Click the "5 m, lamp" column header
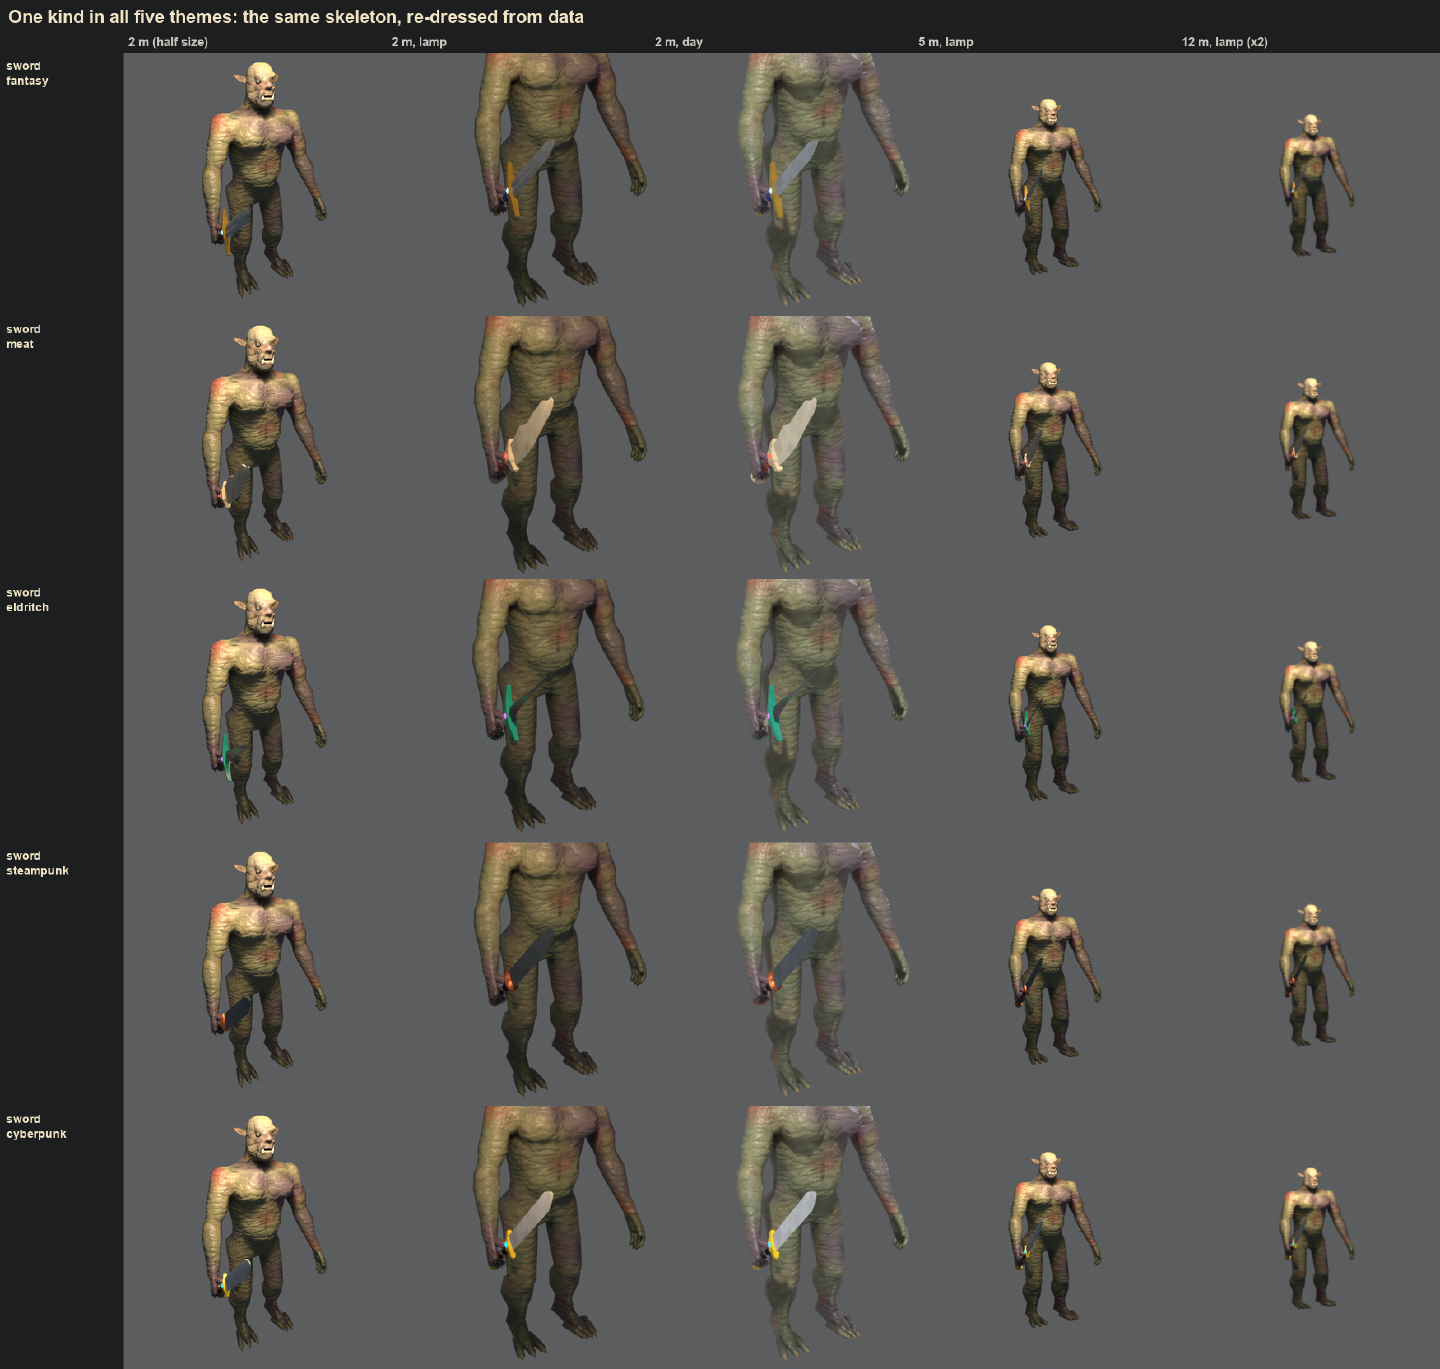 pyautogui.click(x=946, y=42)
